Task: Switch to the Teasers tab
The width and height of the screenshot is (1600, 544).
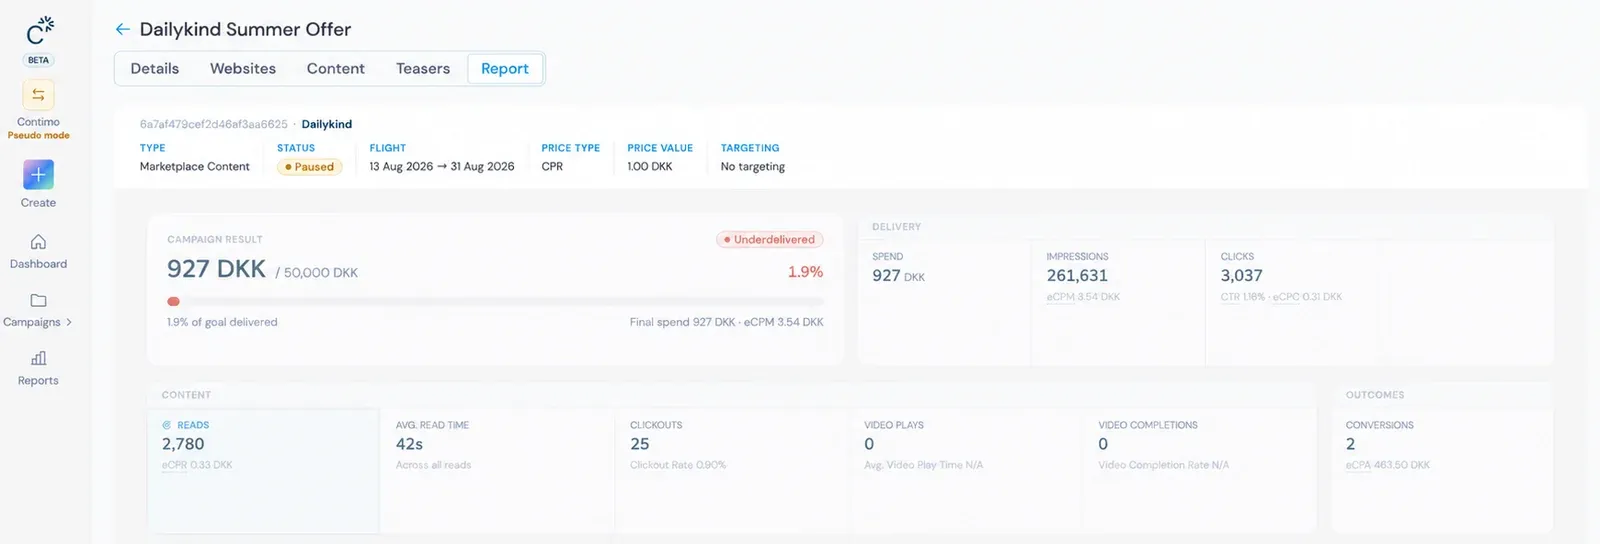Action: tap(423, 68)
